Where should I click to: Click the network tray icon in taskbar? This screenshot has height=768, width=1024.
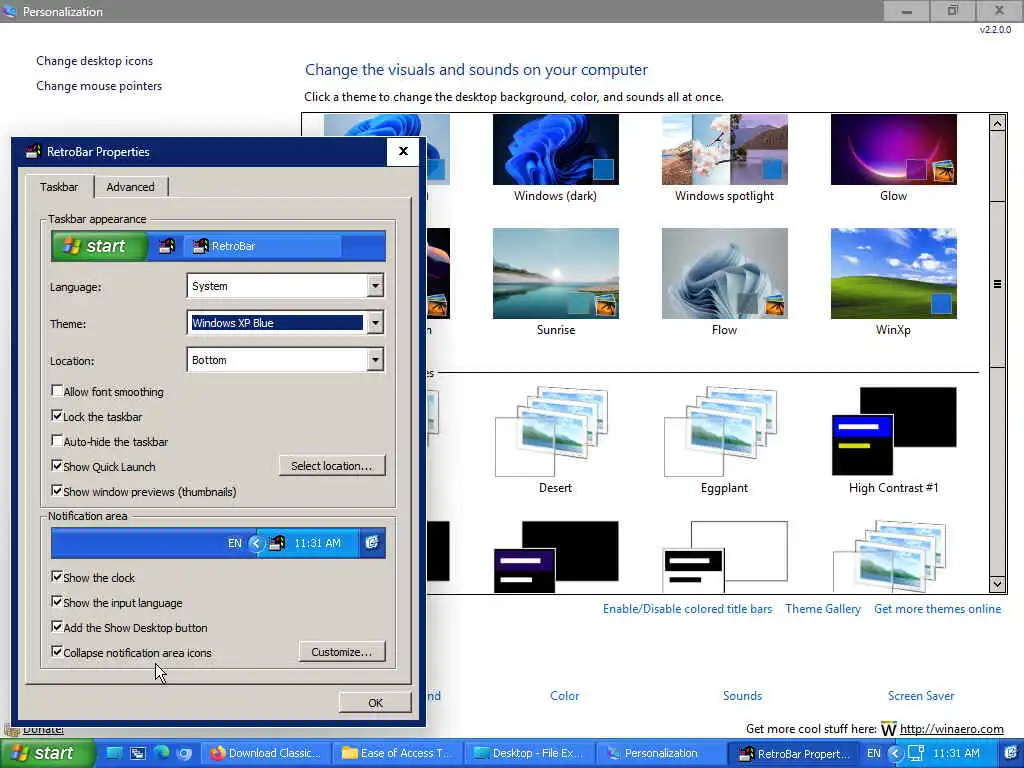916,754
